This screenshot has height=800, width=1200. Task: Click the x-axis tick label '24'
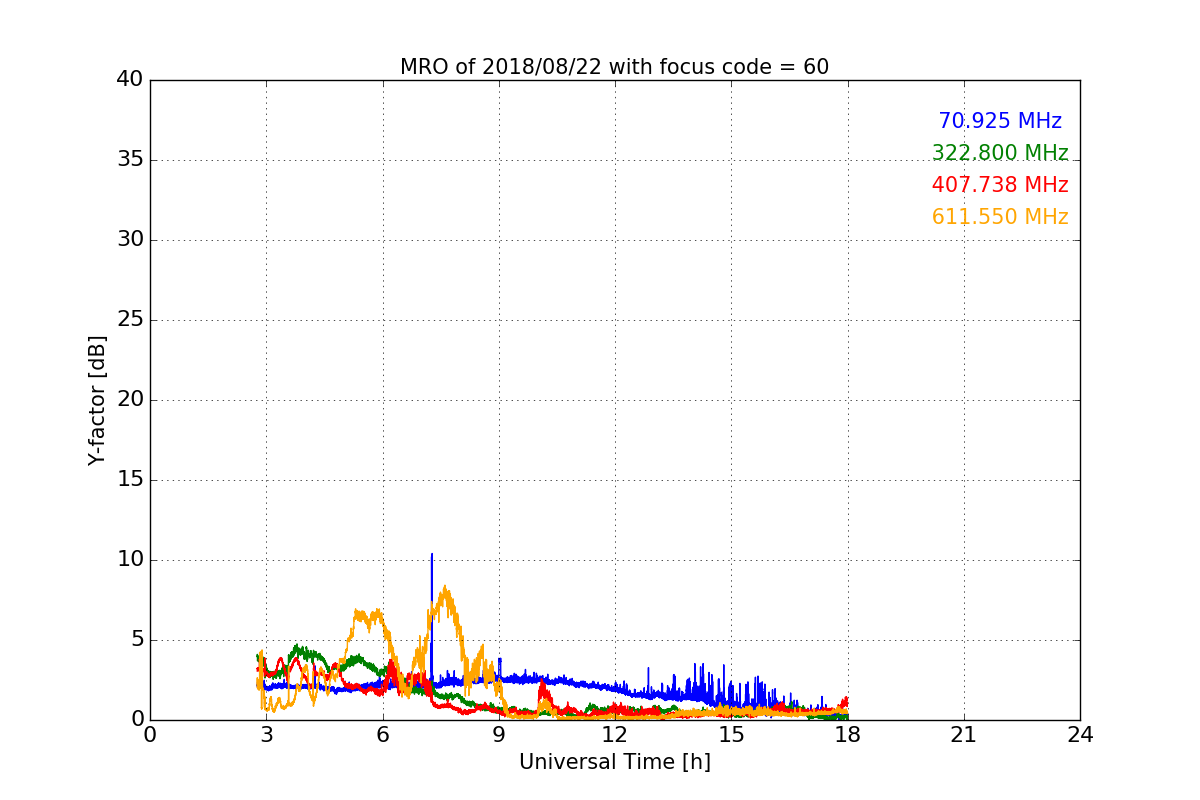tap(1080, 735)
